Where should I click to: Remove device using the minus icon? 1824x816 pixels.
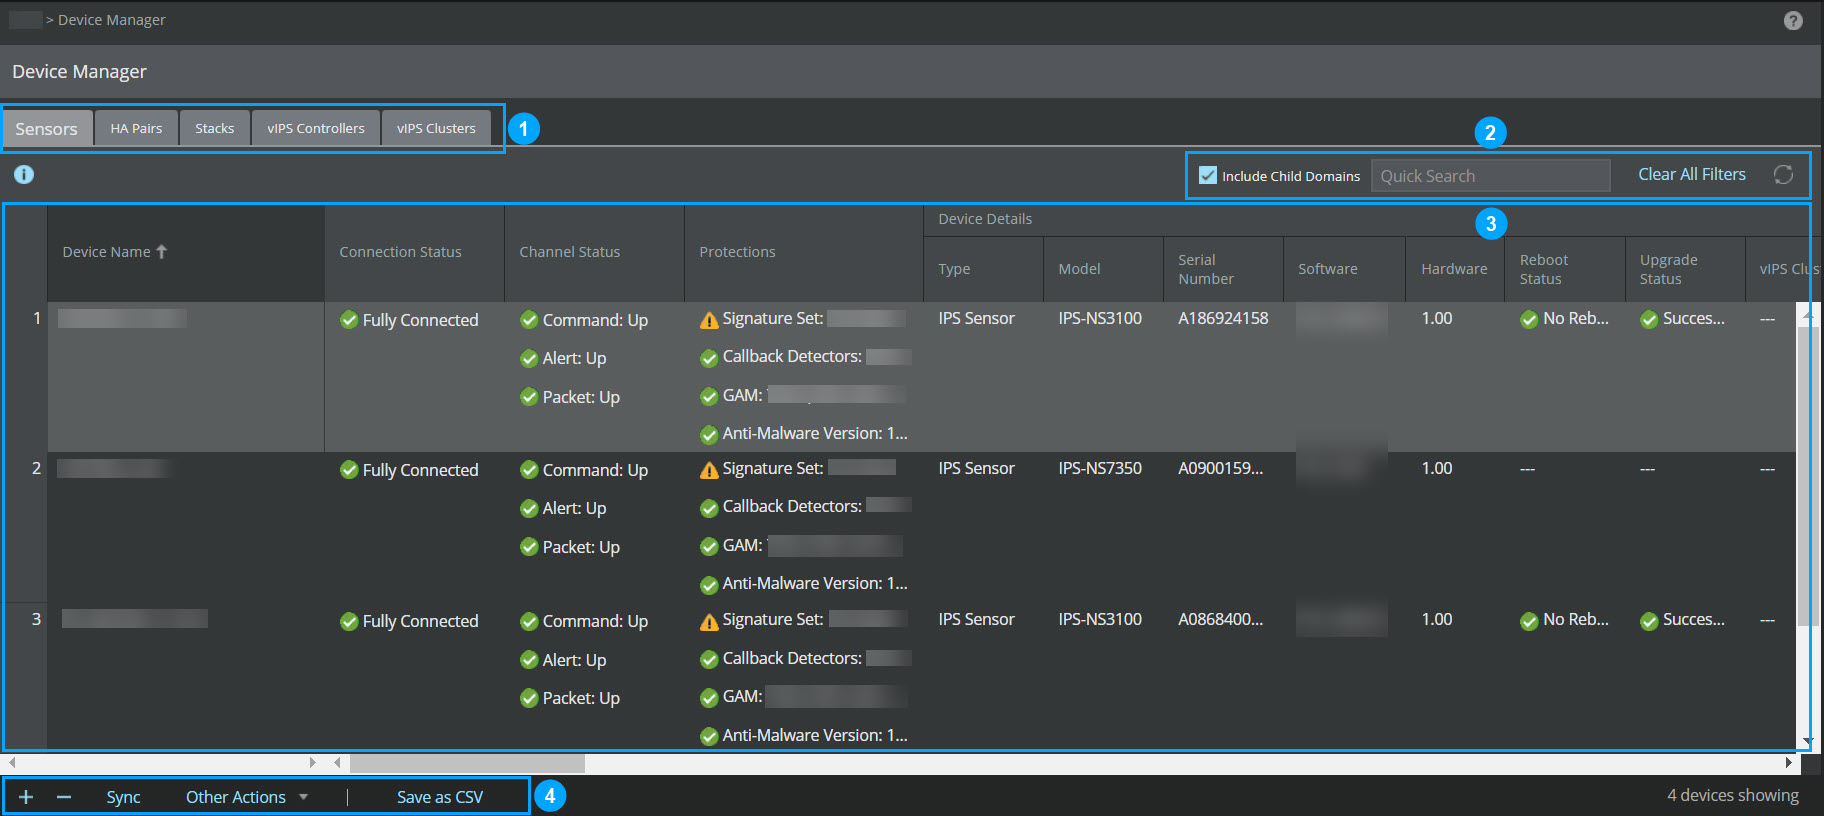(64, 797)
